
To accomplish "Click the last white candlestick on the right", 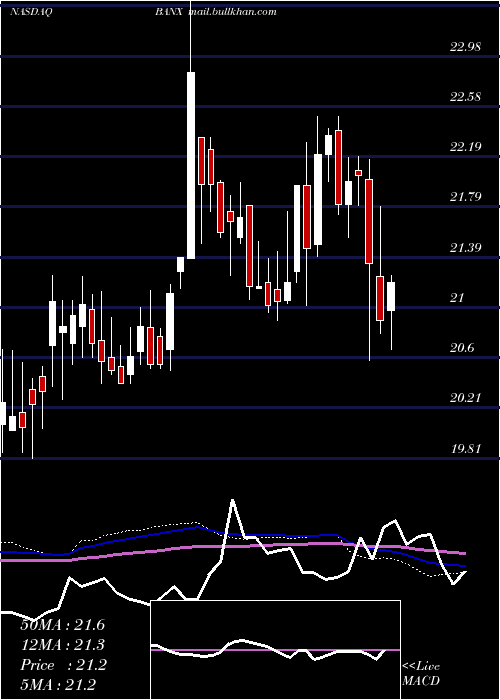I will pos(391,296).
